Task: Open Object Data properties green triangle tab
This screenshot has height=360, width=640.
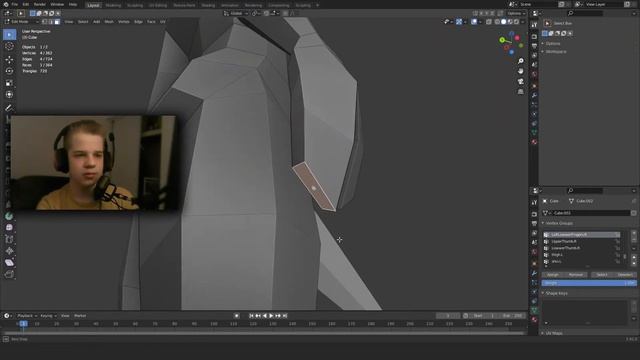Action: 534,311
